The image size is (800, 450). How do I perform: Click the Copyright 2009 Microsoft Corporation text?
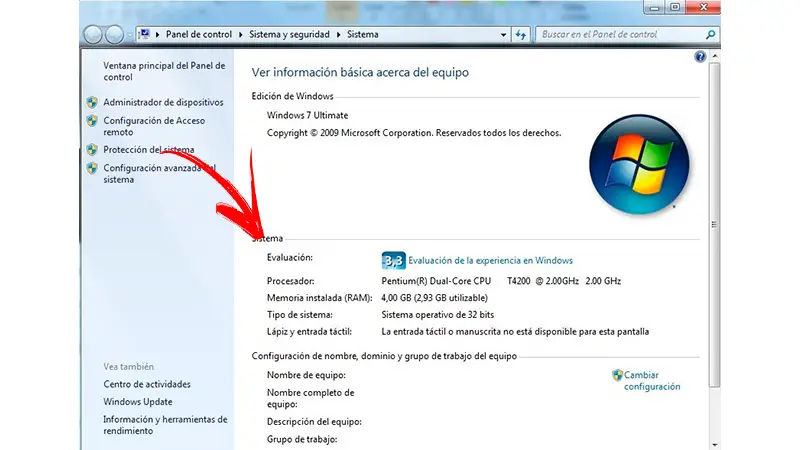coord(414,133)
